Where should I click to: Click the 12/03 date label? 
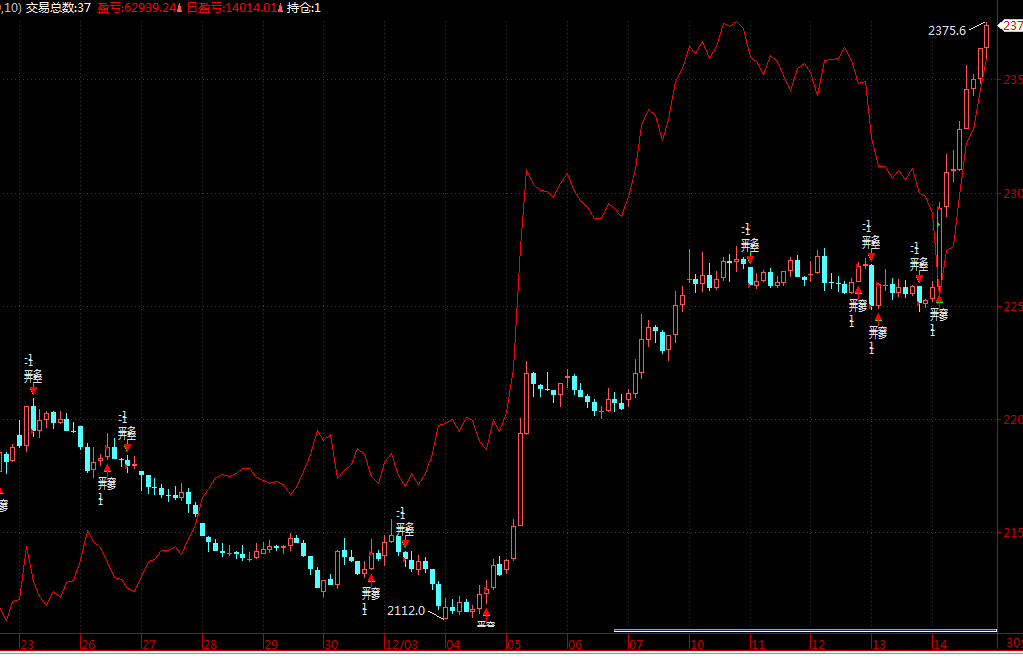[401, 645]
